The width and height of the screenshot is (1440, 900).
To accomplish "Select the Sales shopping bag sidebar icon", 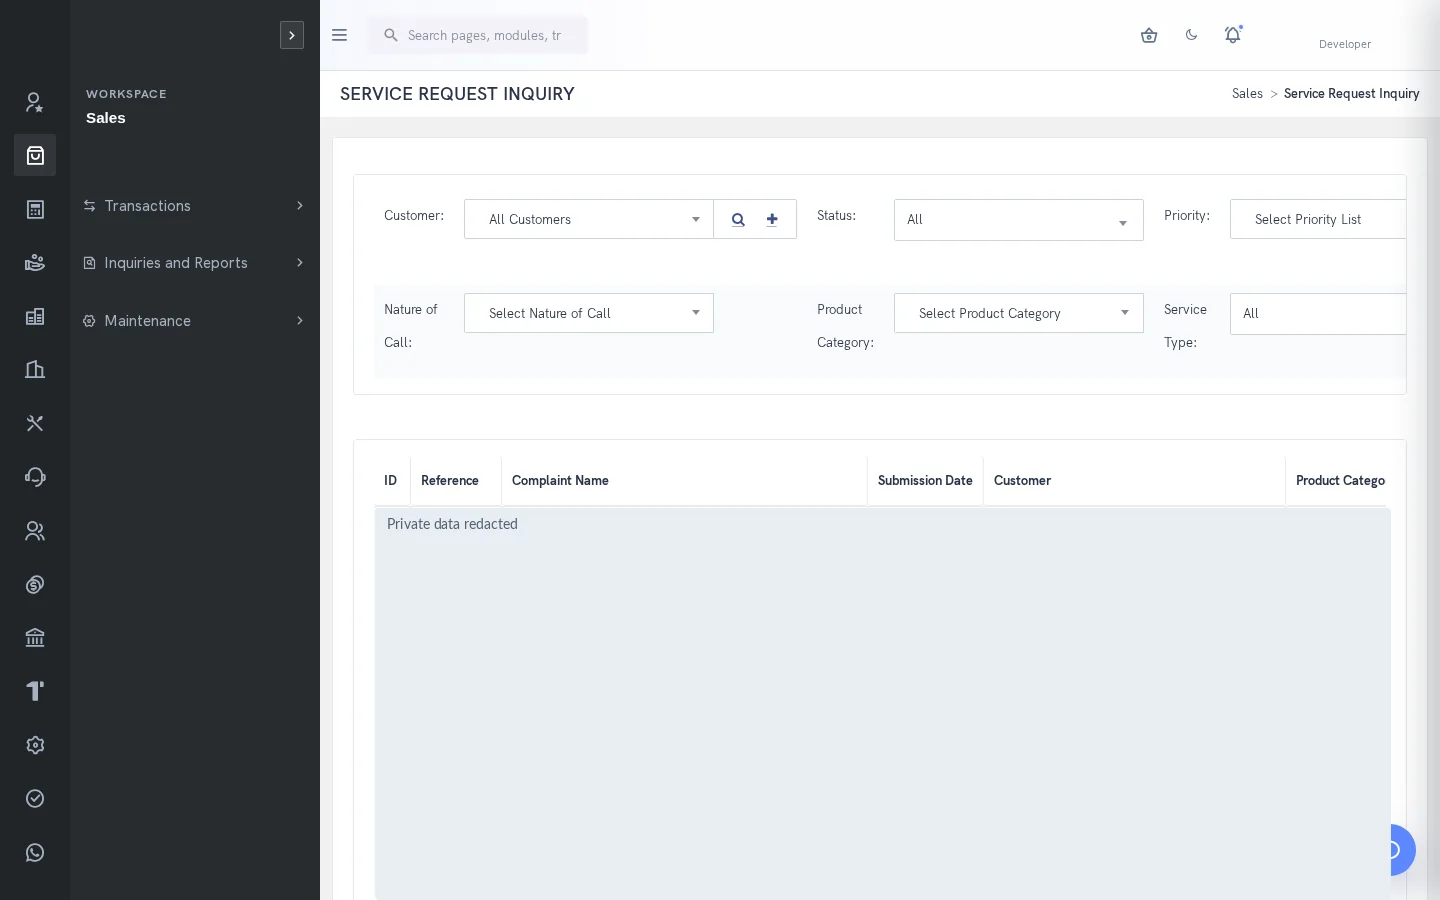I will 35,156.
